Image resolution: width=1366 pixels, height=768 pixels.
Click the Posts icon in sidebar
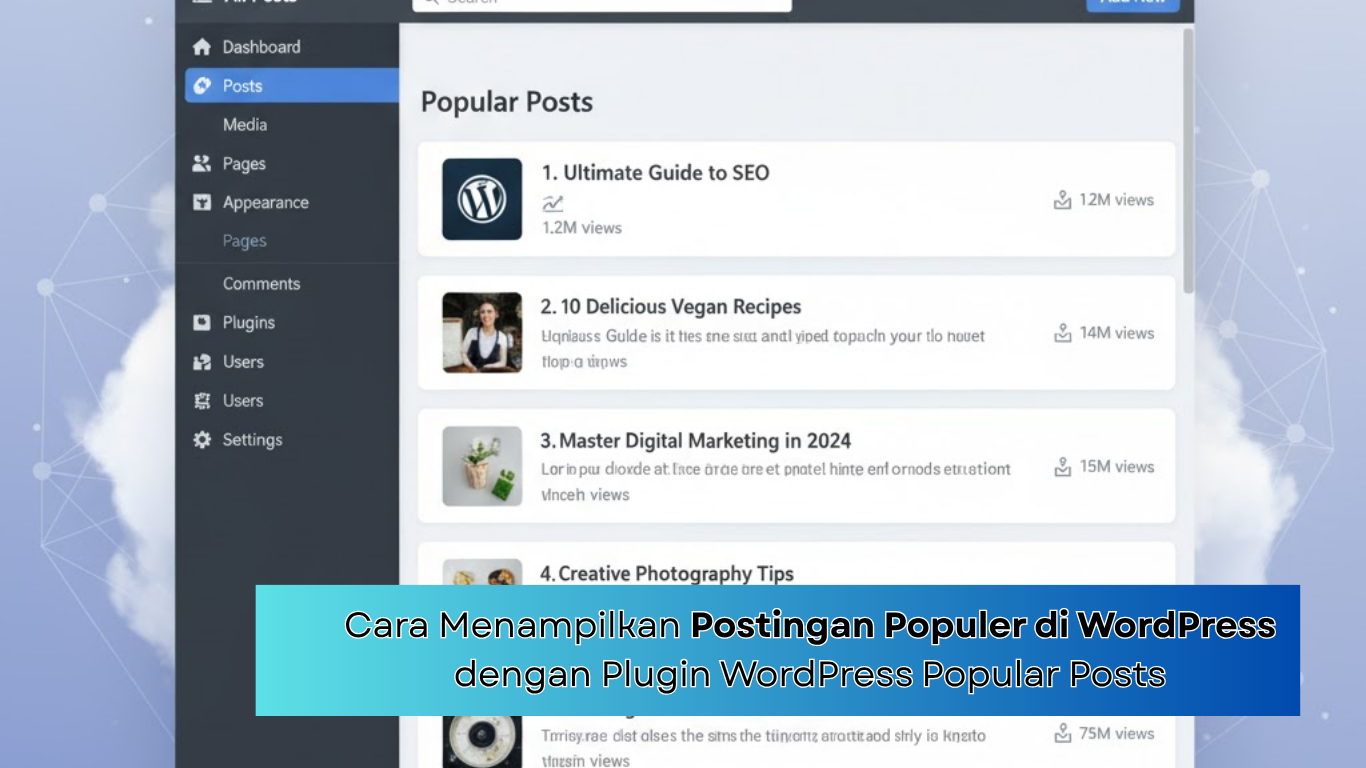click(202, 86)
